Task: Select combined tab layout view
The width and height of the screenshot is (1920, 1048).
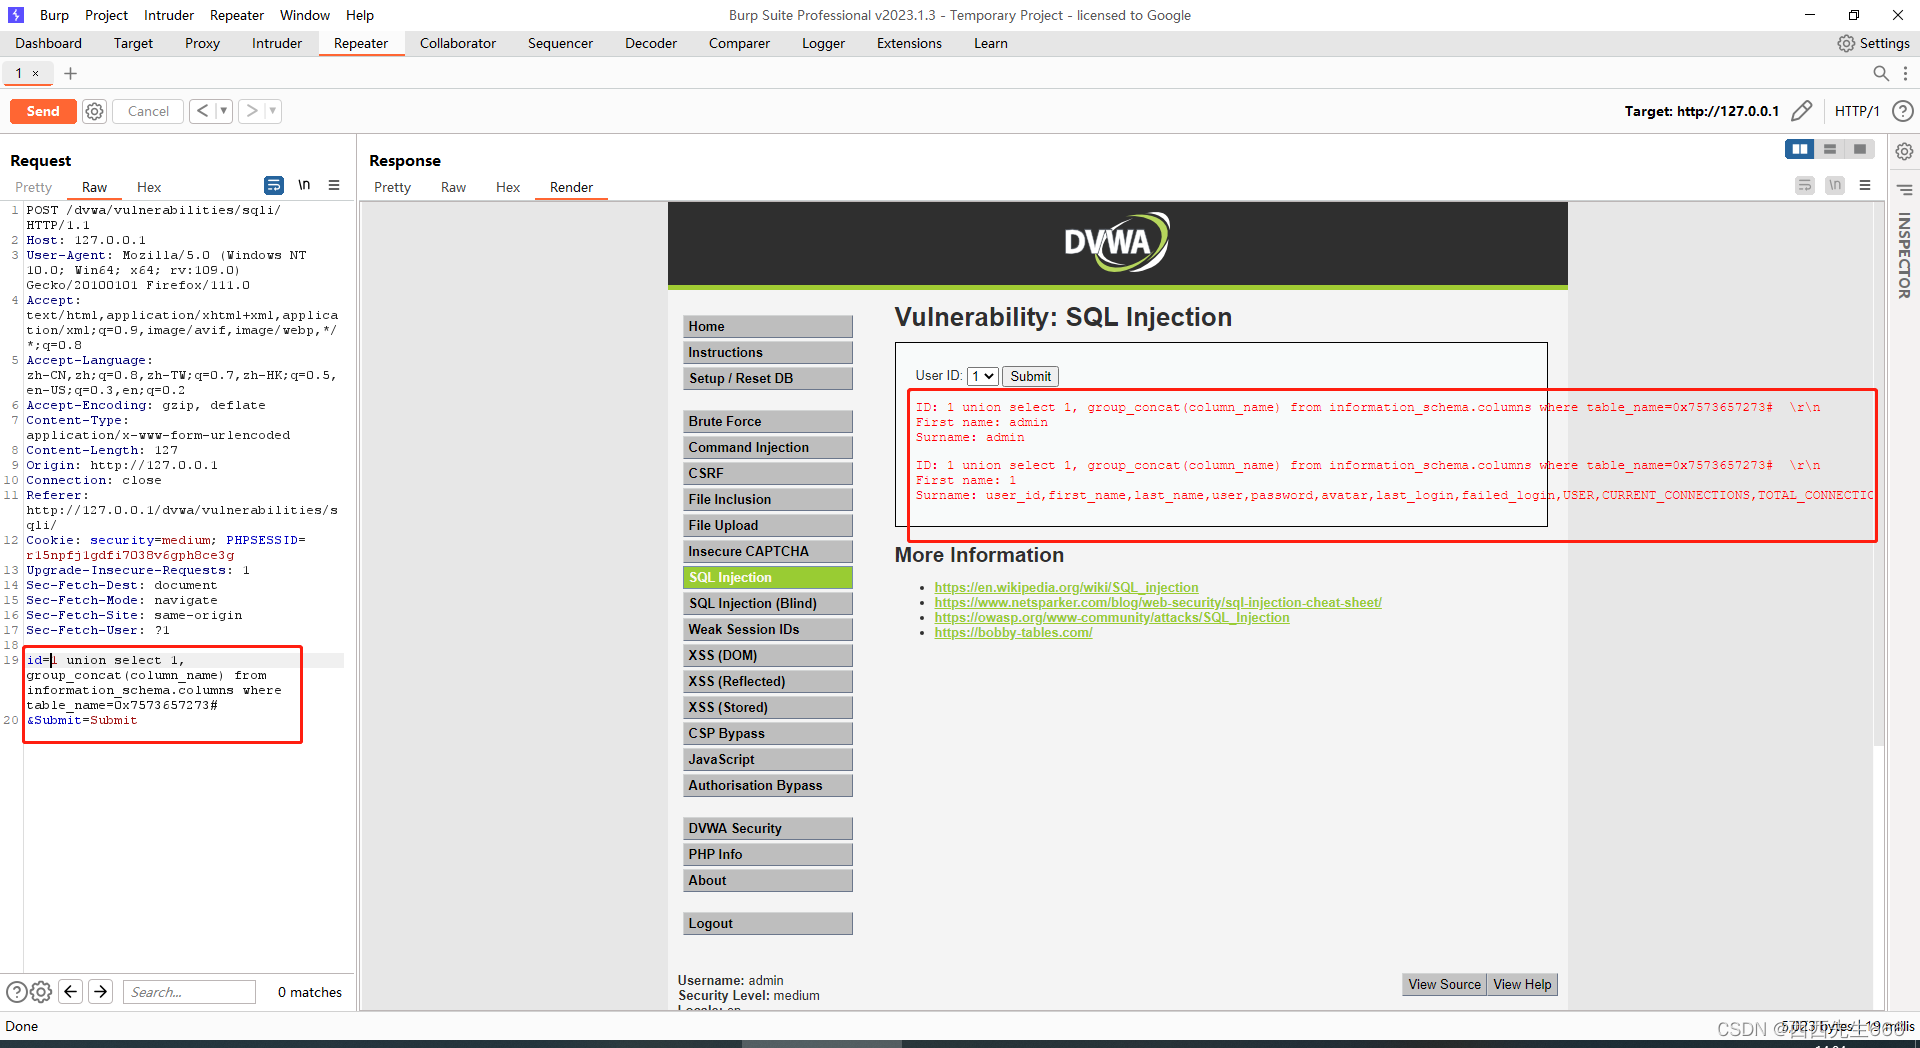Action: point(1859,149)
